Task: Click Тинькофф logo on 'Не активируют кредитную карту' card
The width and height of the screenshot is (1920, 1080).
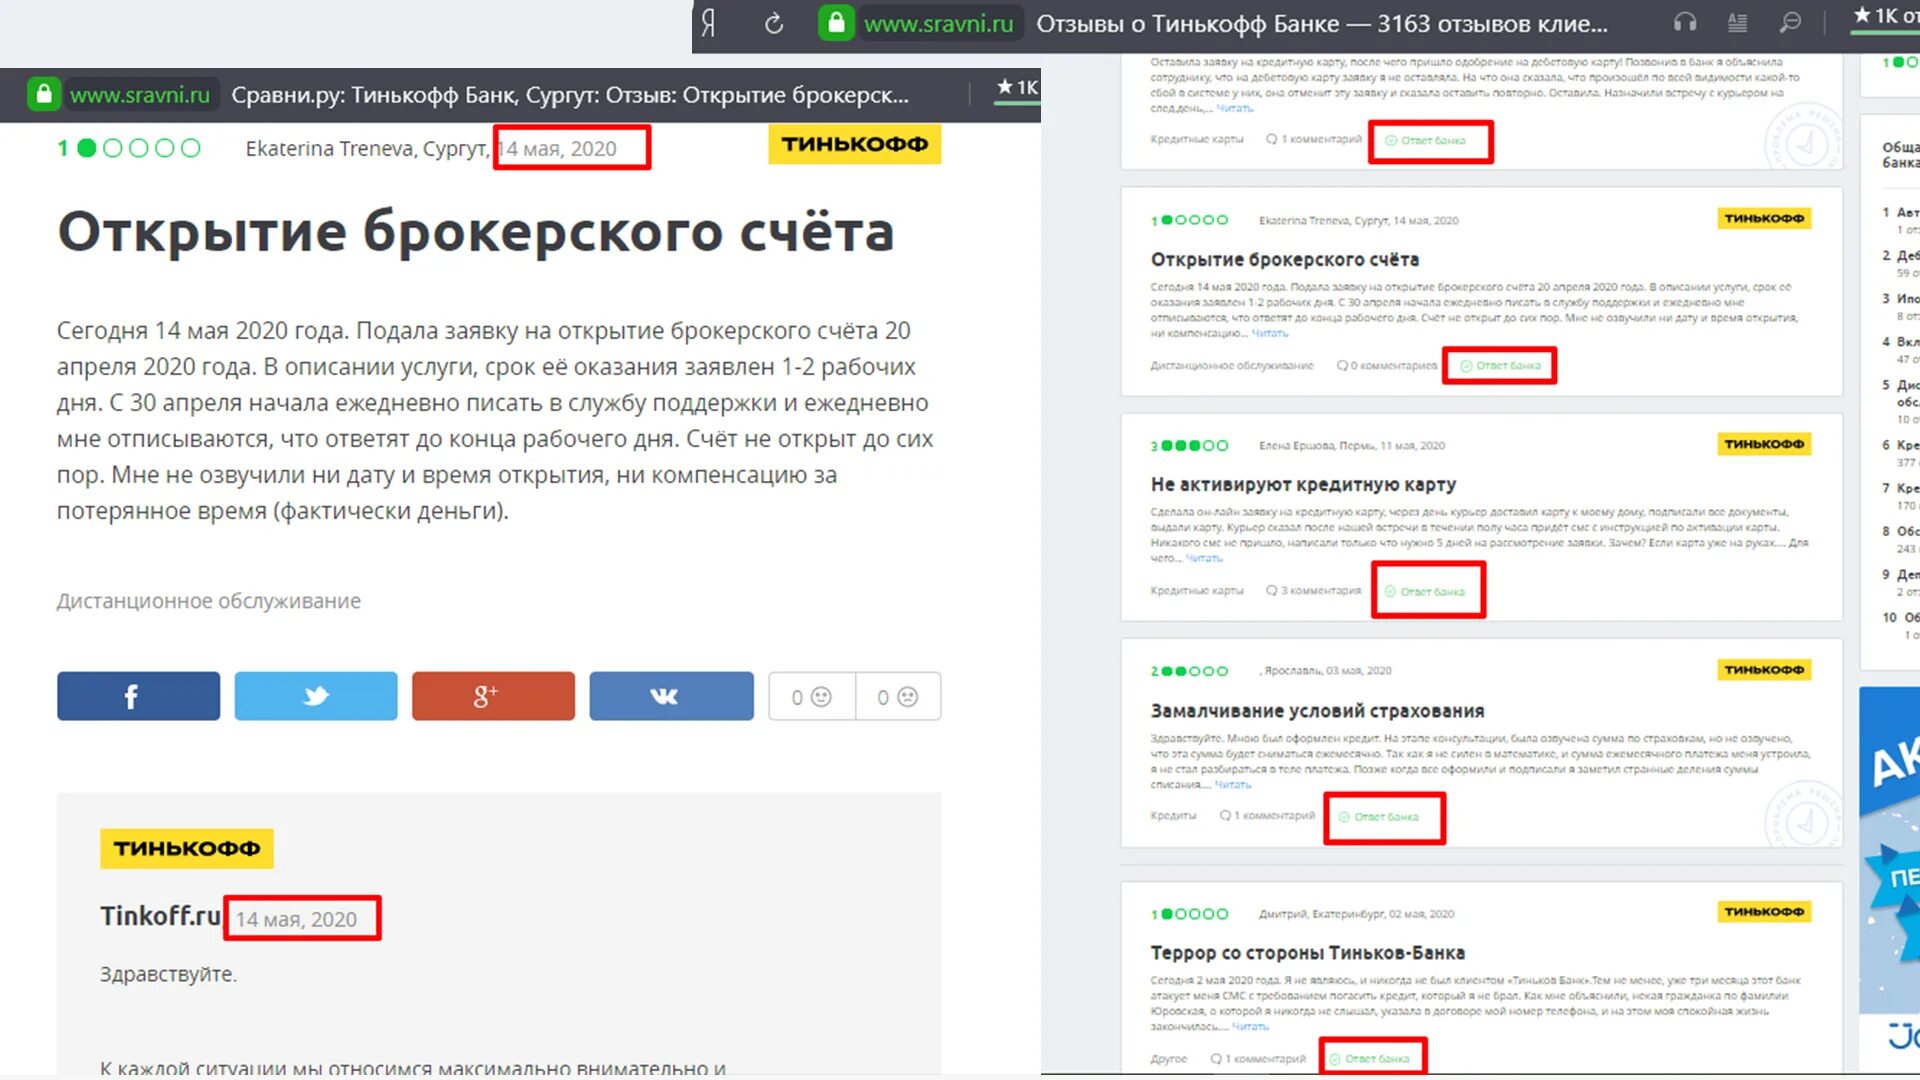Action: [1764, 443]
